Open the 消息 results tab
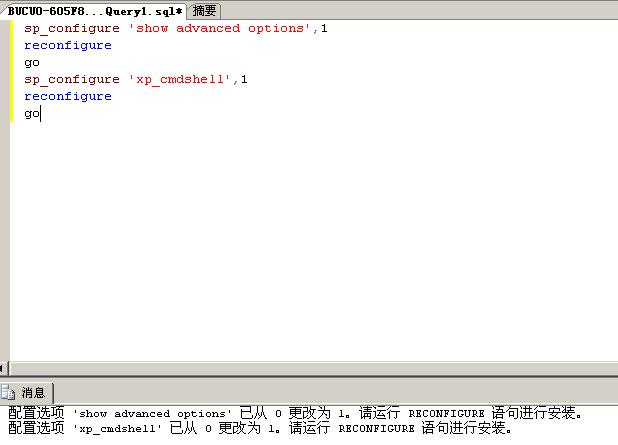 pos(26,392)
